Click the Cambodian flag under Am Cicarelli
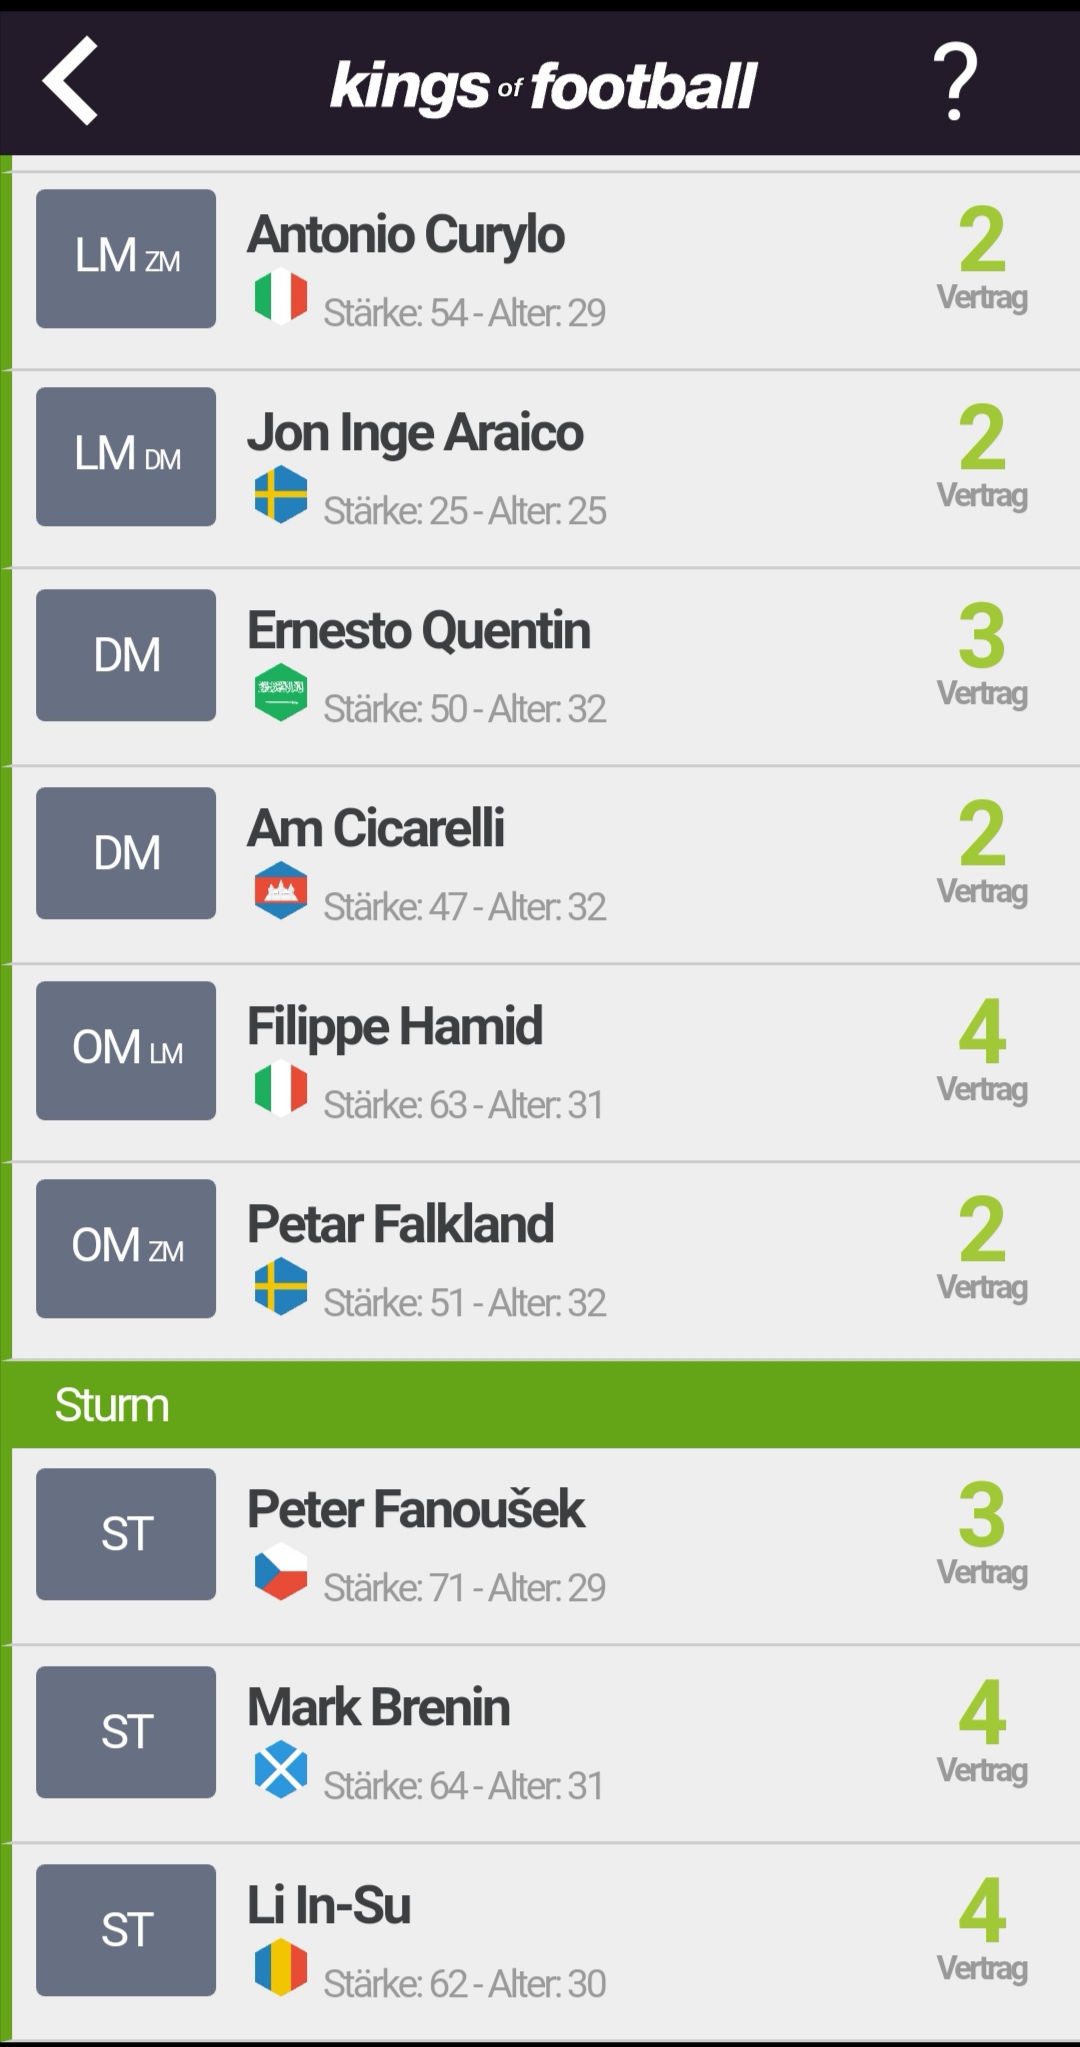The height and width of the screenshot is (2047, 1080). [x=281, y=890]
